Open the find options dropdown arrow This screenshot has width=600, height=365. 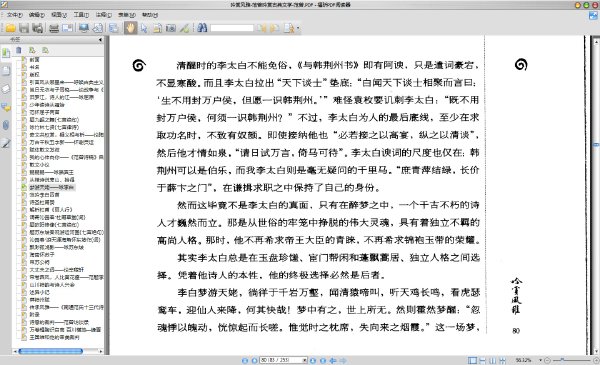tap(298, 28)
